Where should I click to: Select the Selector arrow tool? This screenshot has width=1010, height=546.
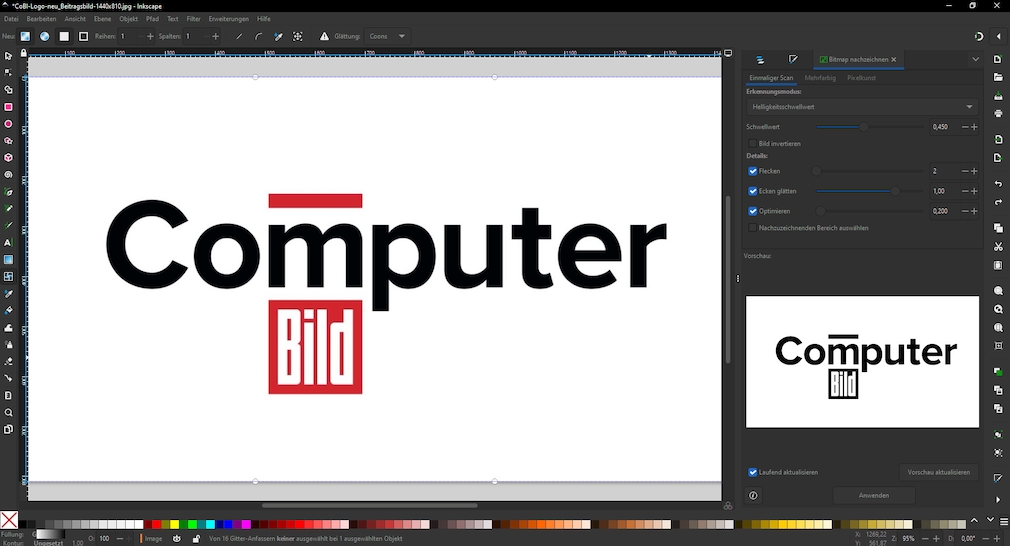click(8, 56)
